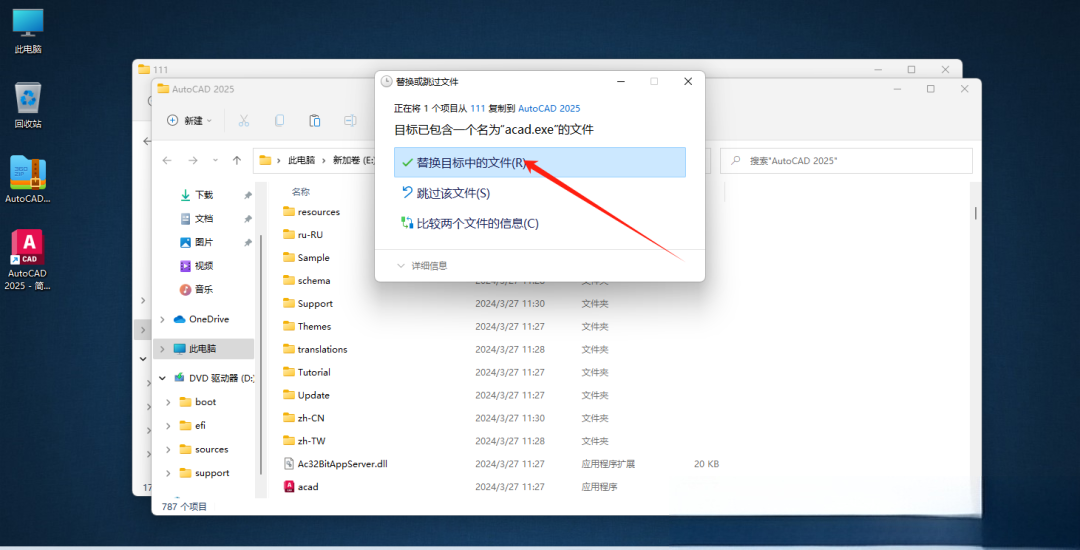Minimize the 替换或跳过文件 dialog

click(622, 81)
